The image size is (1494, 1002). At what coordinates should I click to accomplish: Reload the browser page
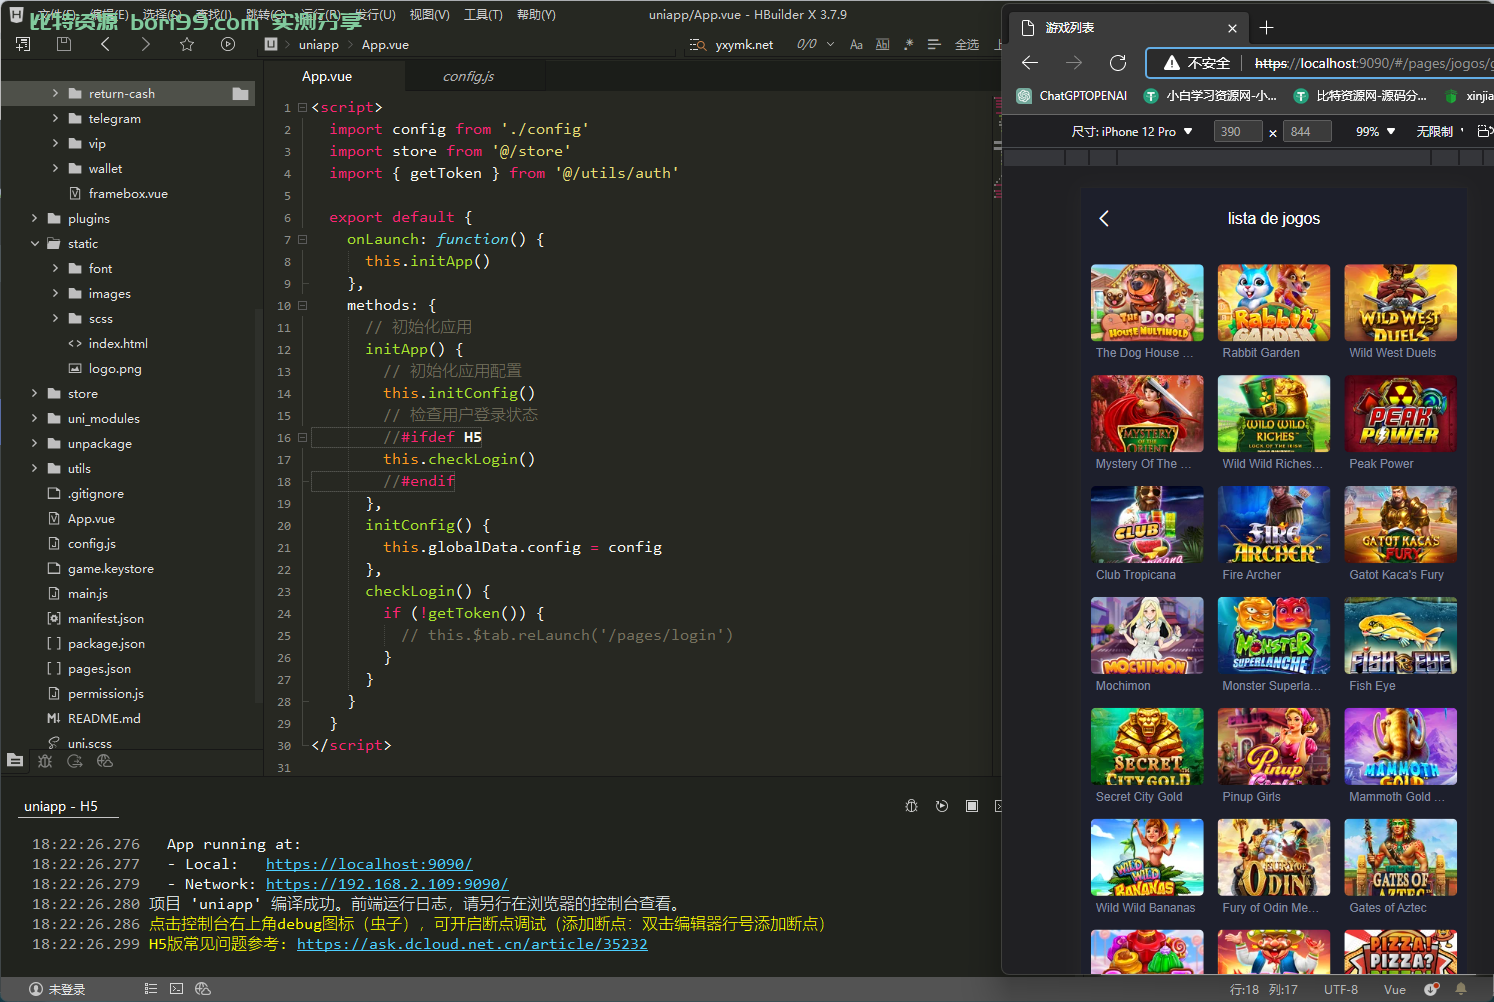coord(1118,63)
